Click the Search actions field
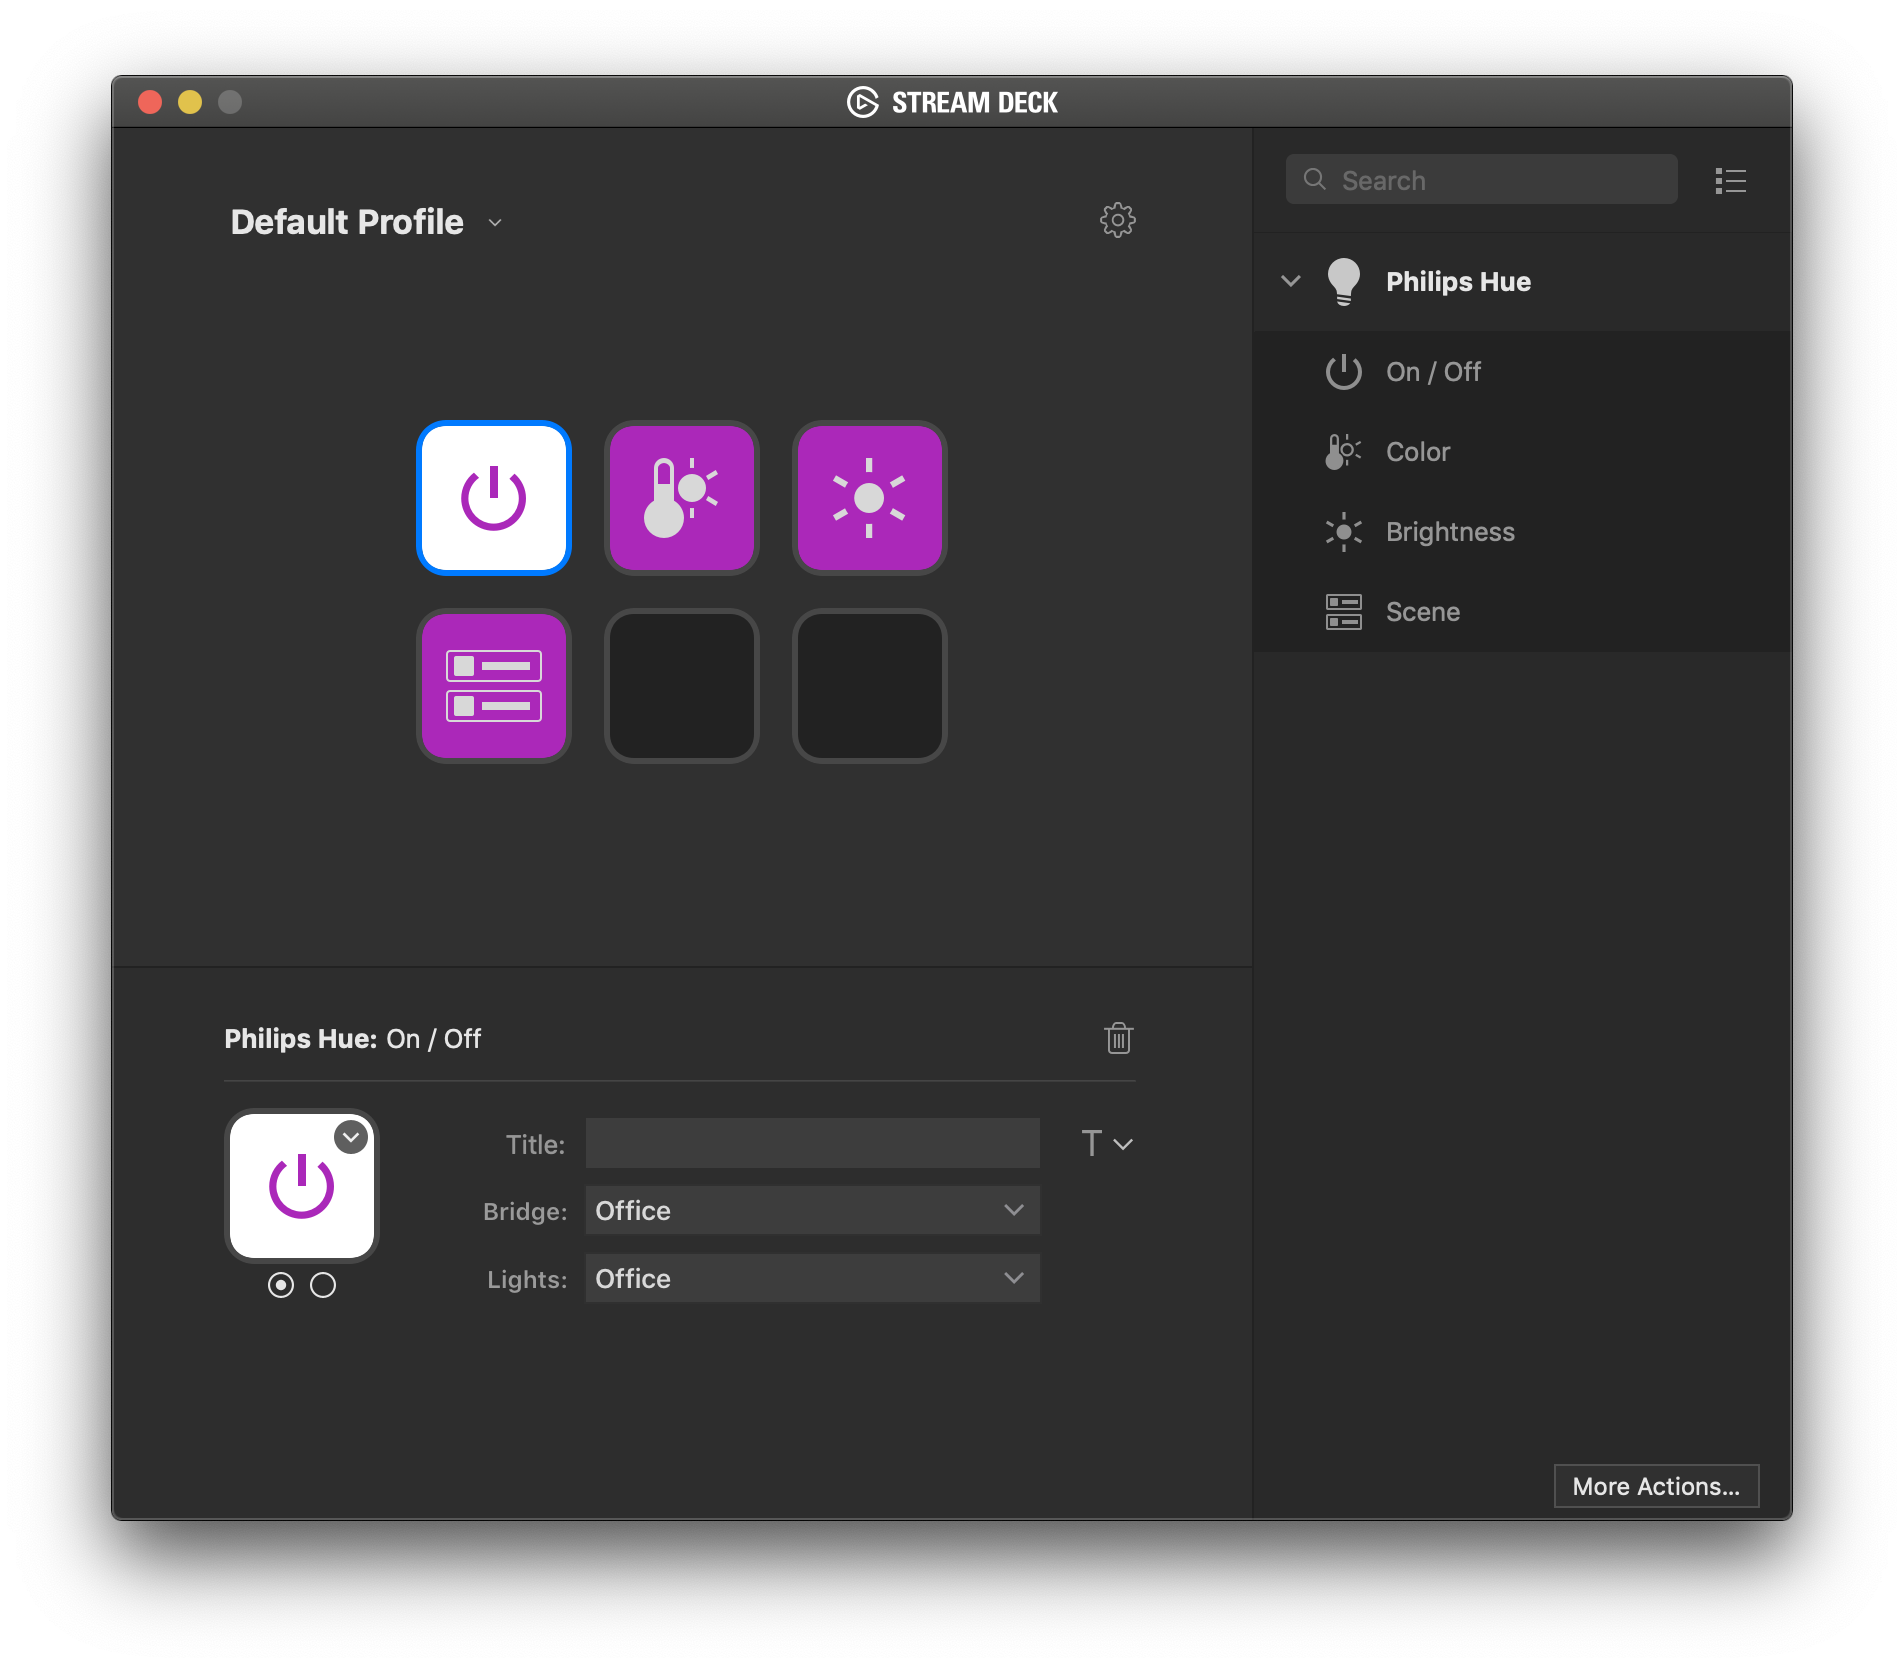The width and height of the screenshot is (1904, 1668). coord(1481,180)
